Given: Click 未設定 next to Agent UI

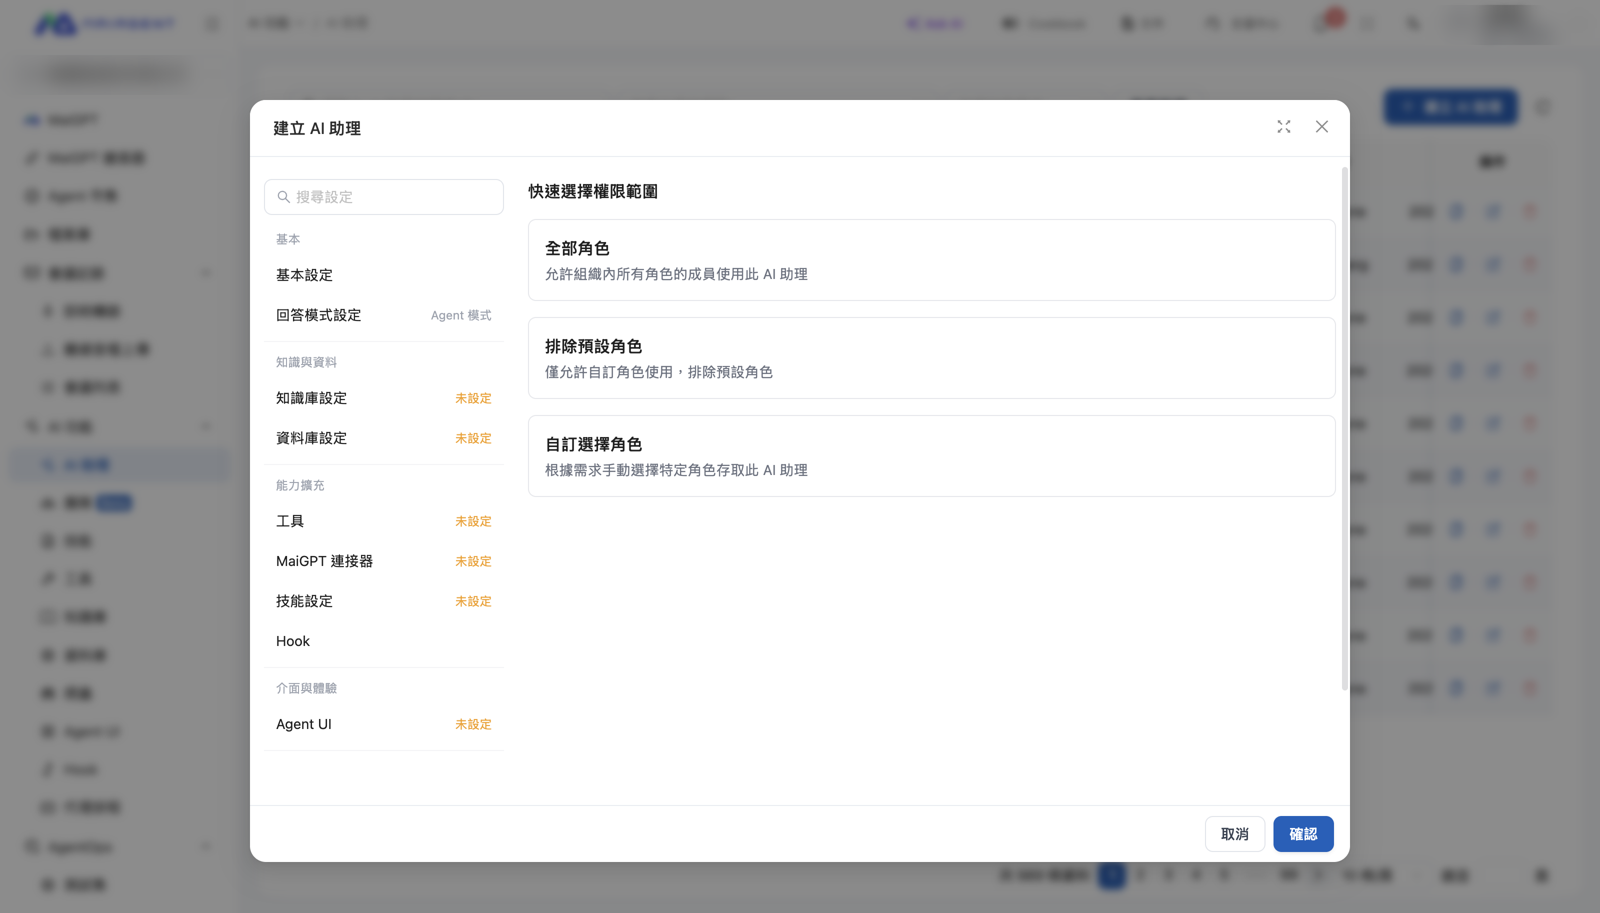Looking at the screenshot, I should pyautogui.click(x=473, y=724).
